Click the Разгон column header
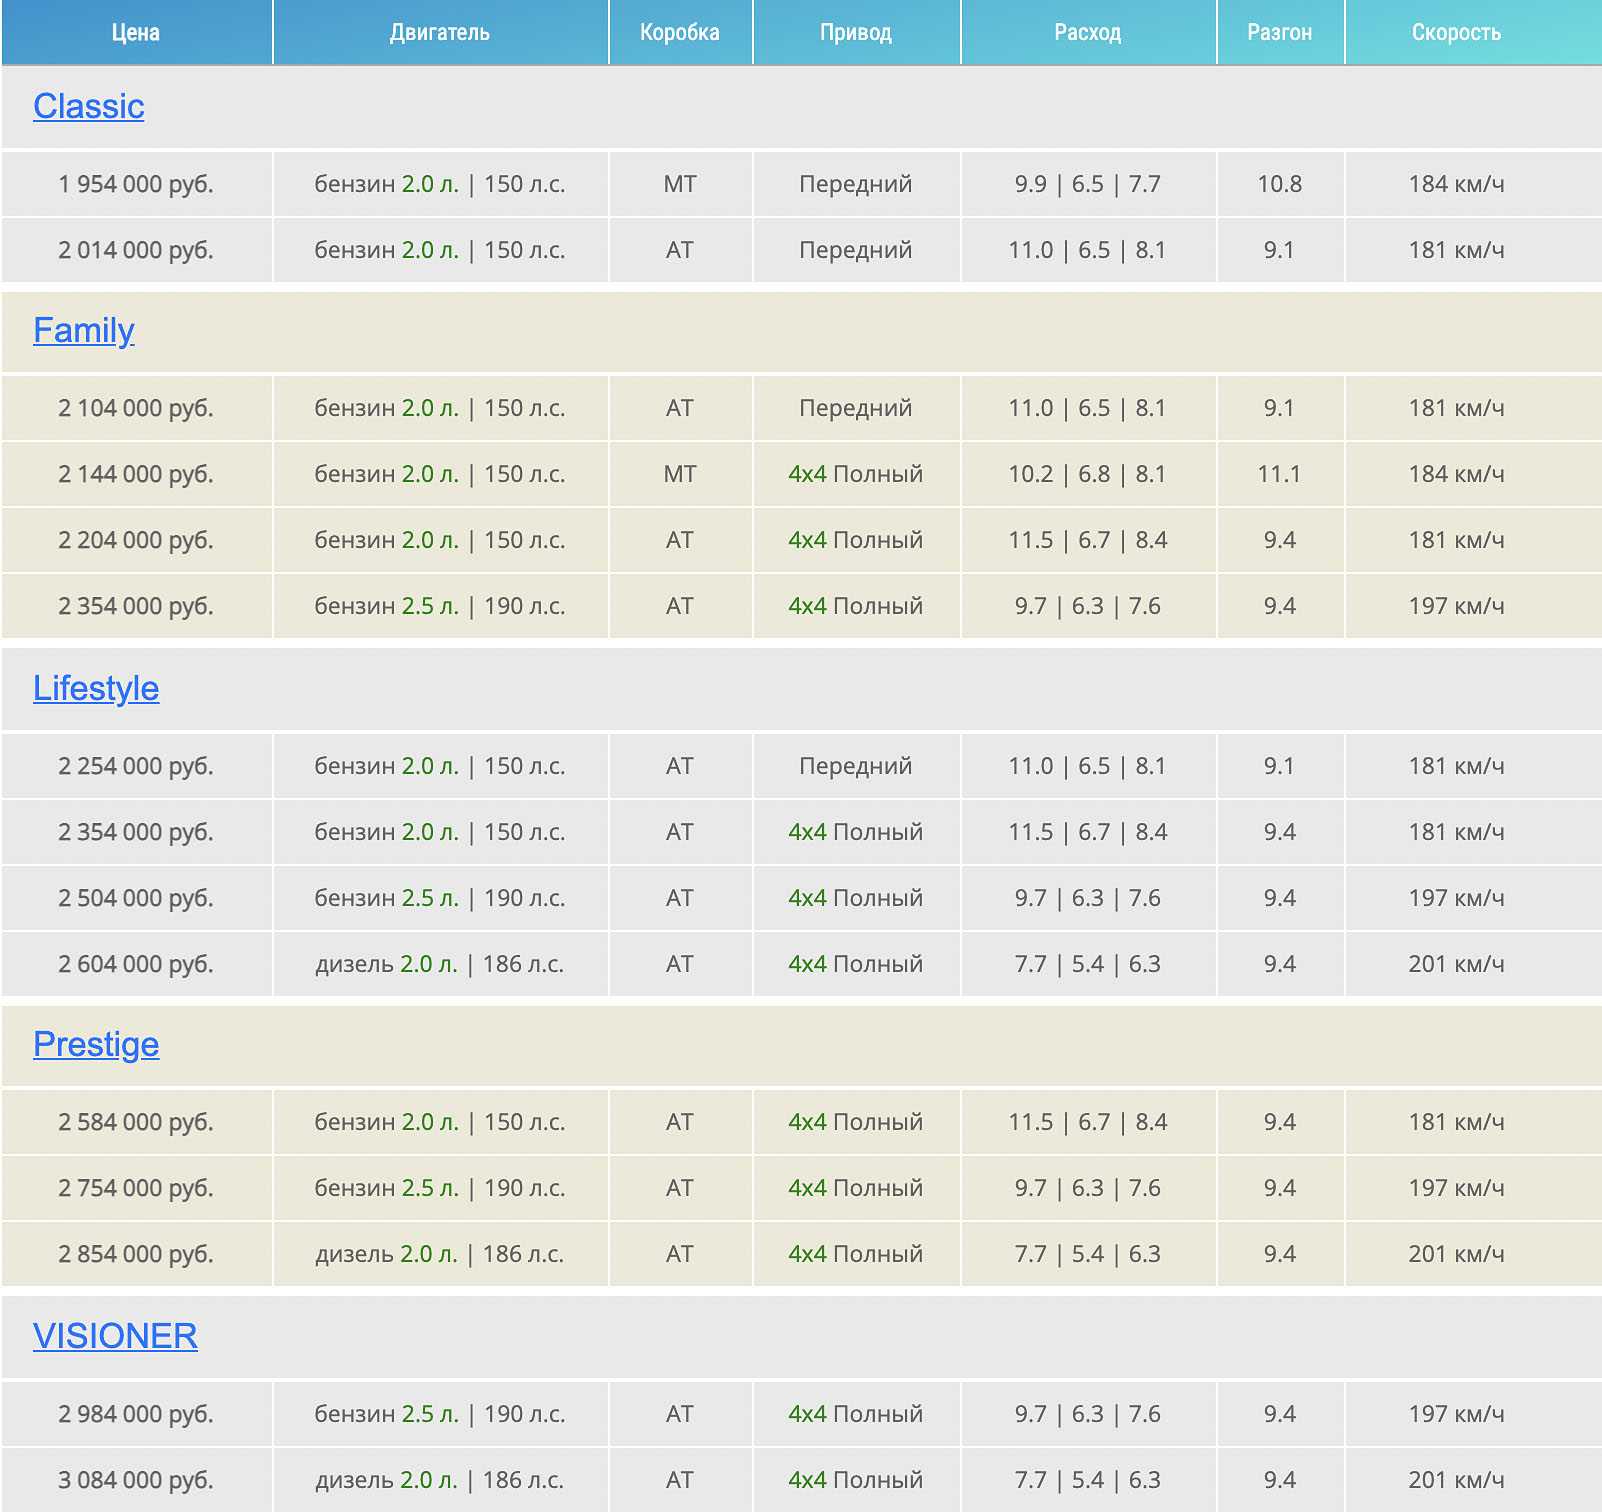This screenshot has width=1602, height=1512. 1279,33
